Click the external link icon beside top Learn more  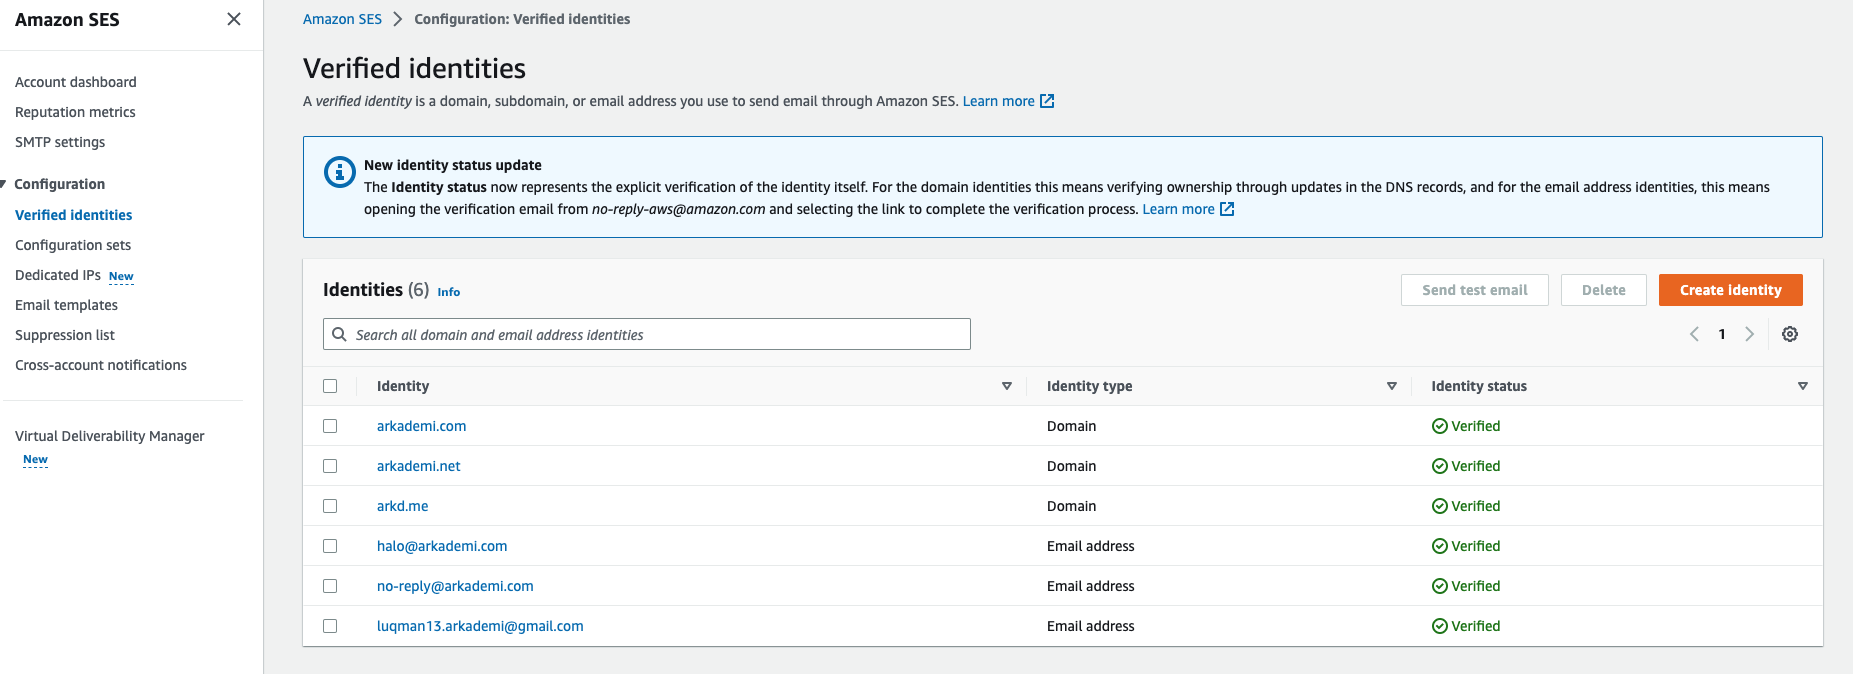[x=1047, y=101]
